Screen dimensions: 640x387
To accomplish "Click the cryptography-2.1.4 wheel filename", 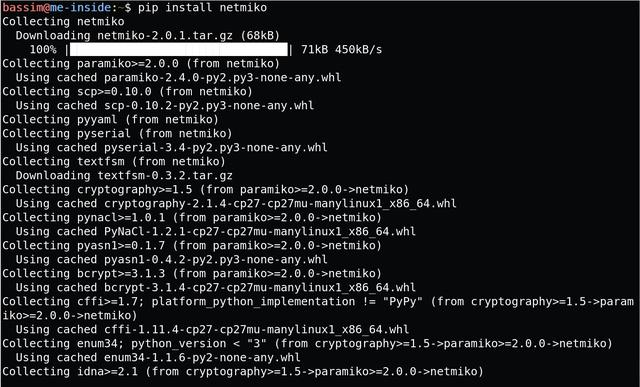I will tap(280, 203).
